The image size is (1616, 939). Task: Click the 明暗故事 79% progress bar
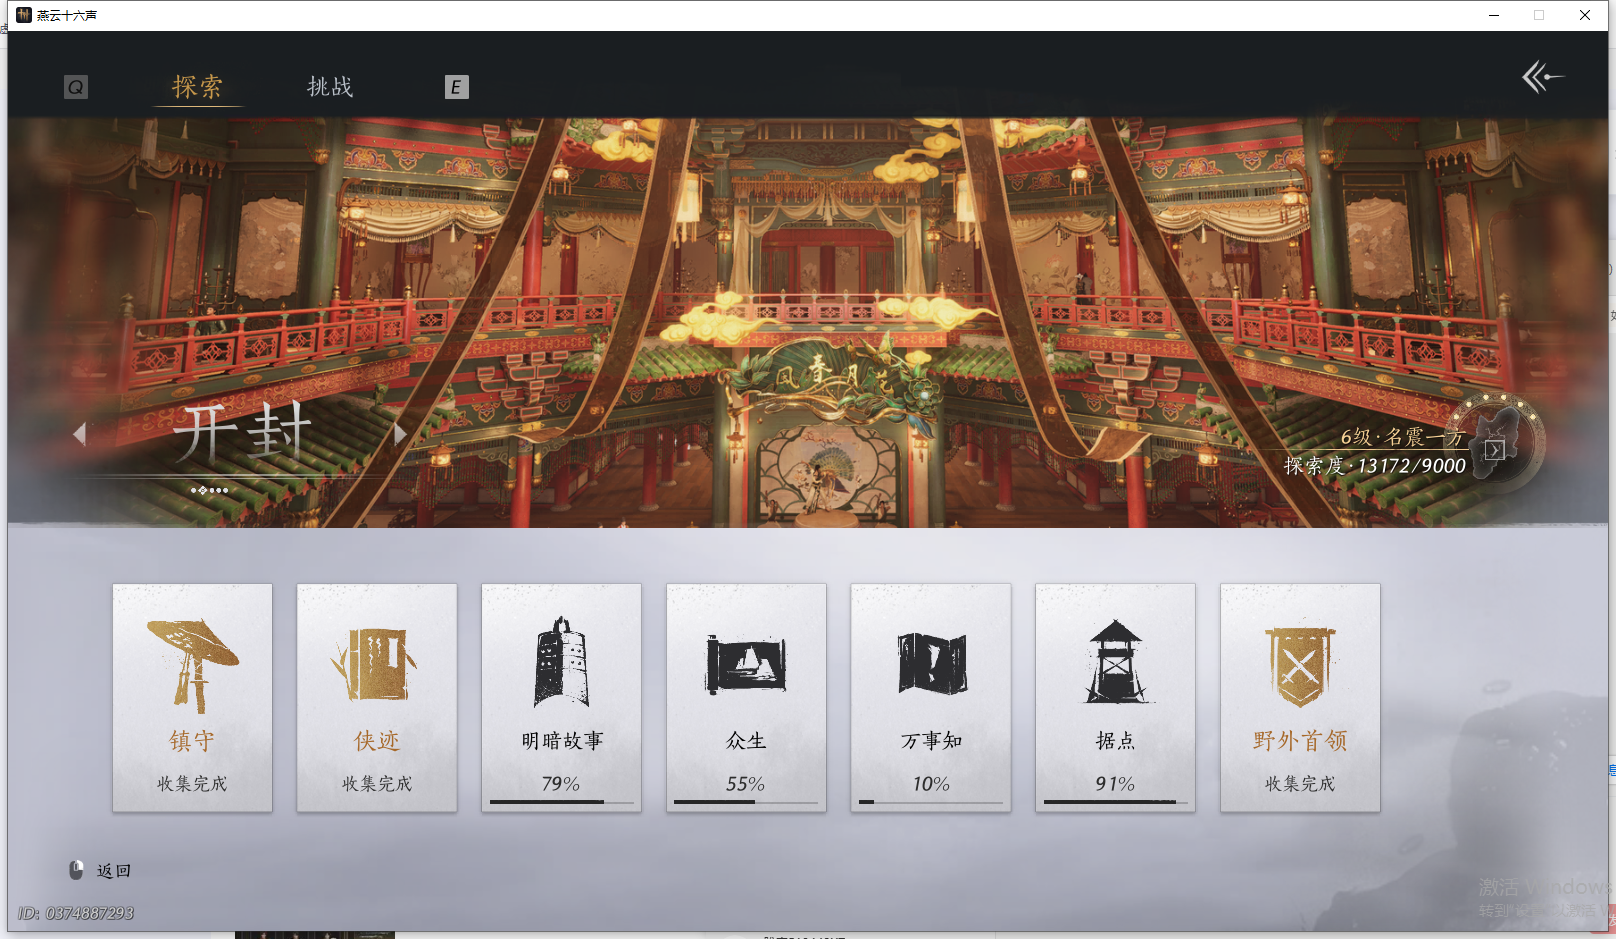pyautogui.click(x=561, y=802)
